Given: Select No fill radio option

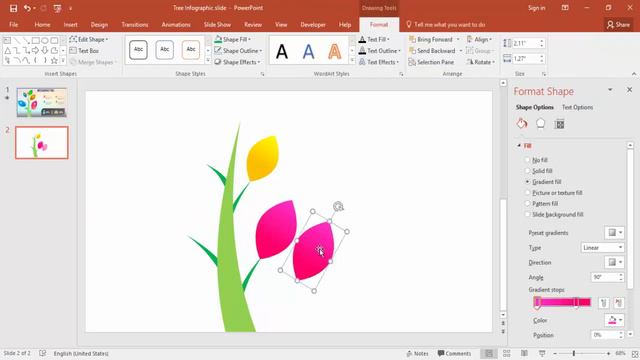Looking at the screenshot, I should pyautogui.click(x=527, y=160).
